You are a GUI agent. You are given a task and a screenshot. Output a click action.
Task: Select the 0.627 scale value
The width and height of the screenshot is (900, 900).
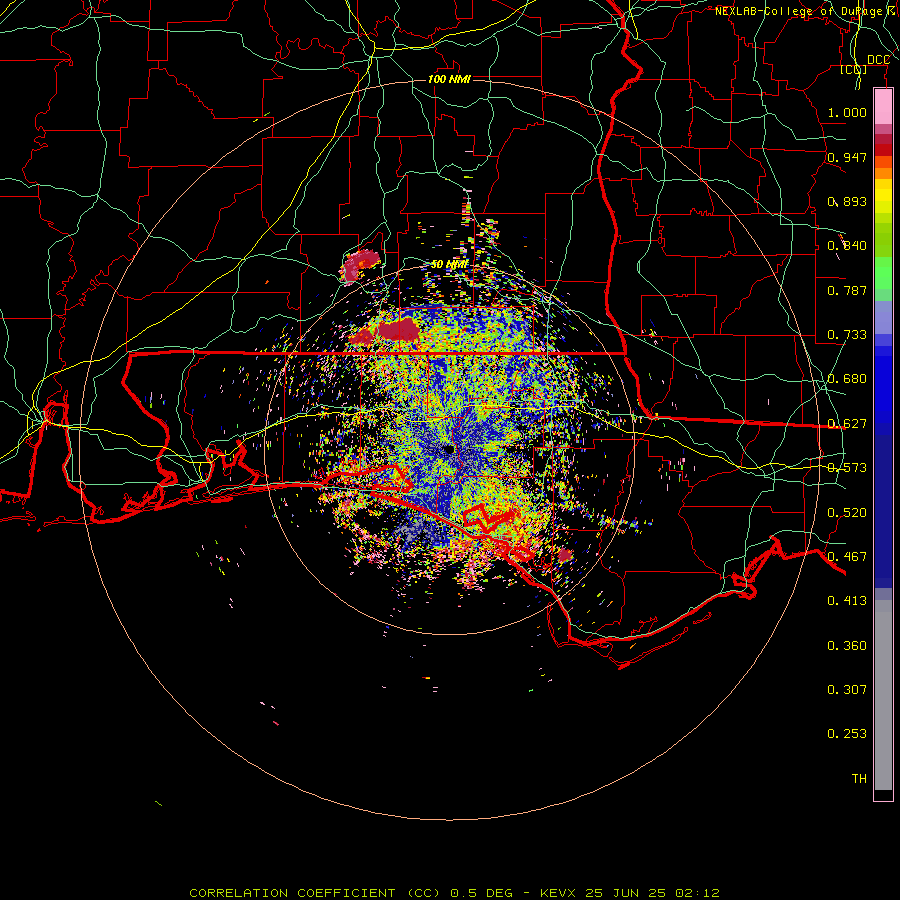[x=847, y=424]
